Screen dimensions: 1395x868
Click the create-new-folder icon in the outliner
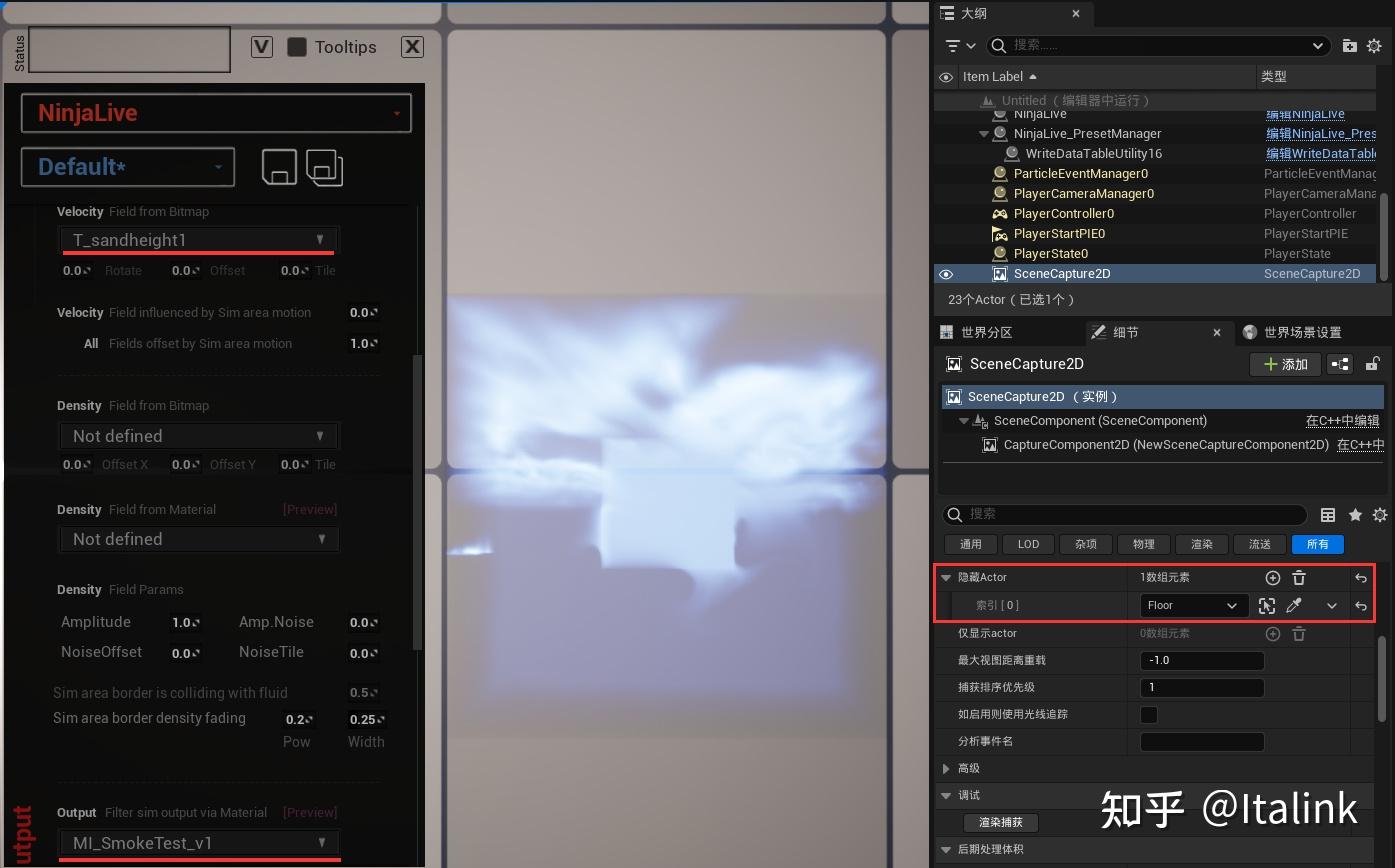pos(1349,45)
